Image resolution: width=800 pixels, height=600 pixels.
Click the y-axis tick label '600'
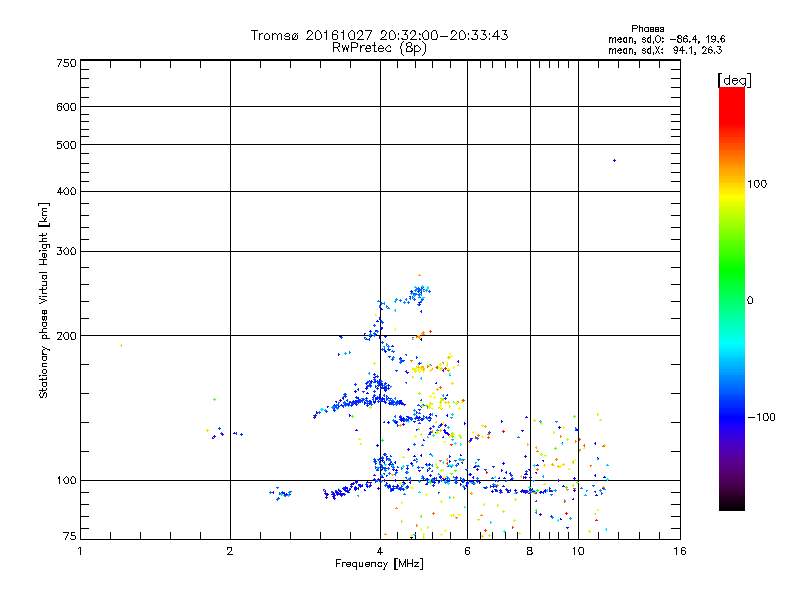click(66, 107)
